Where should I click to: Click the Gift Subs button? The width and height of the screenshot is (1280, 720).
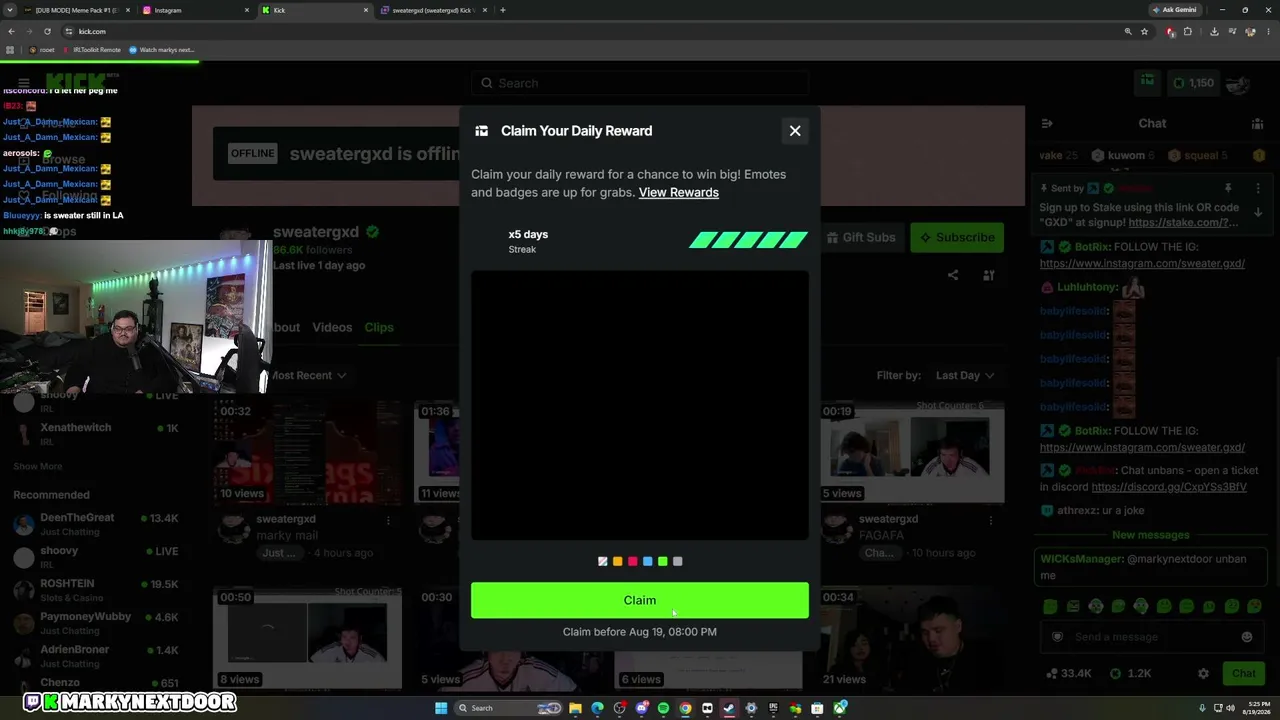coord(860,237)
